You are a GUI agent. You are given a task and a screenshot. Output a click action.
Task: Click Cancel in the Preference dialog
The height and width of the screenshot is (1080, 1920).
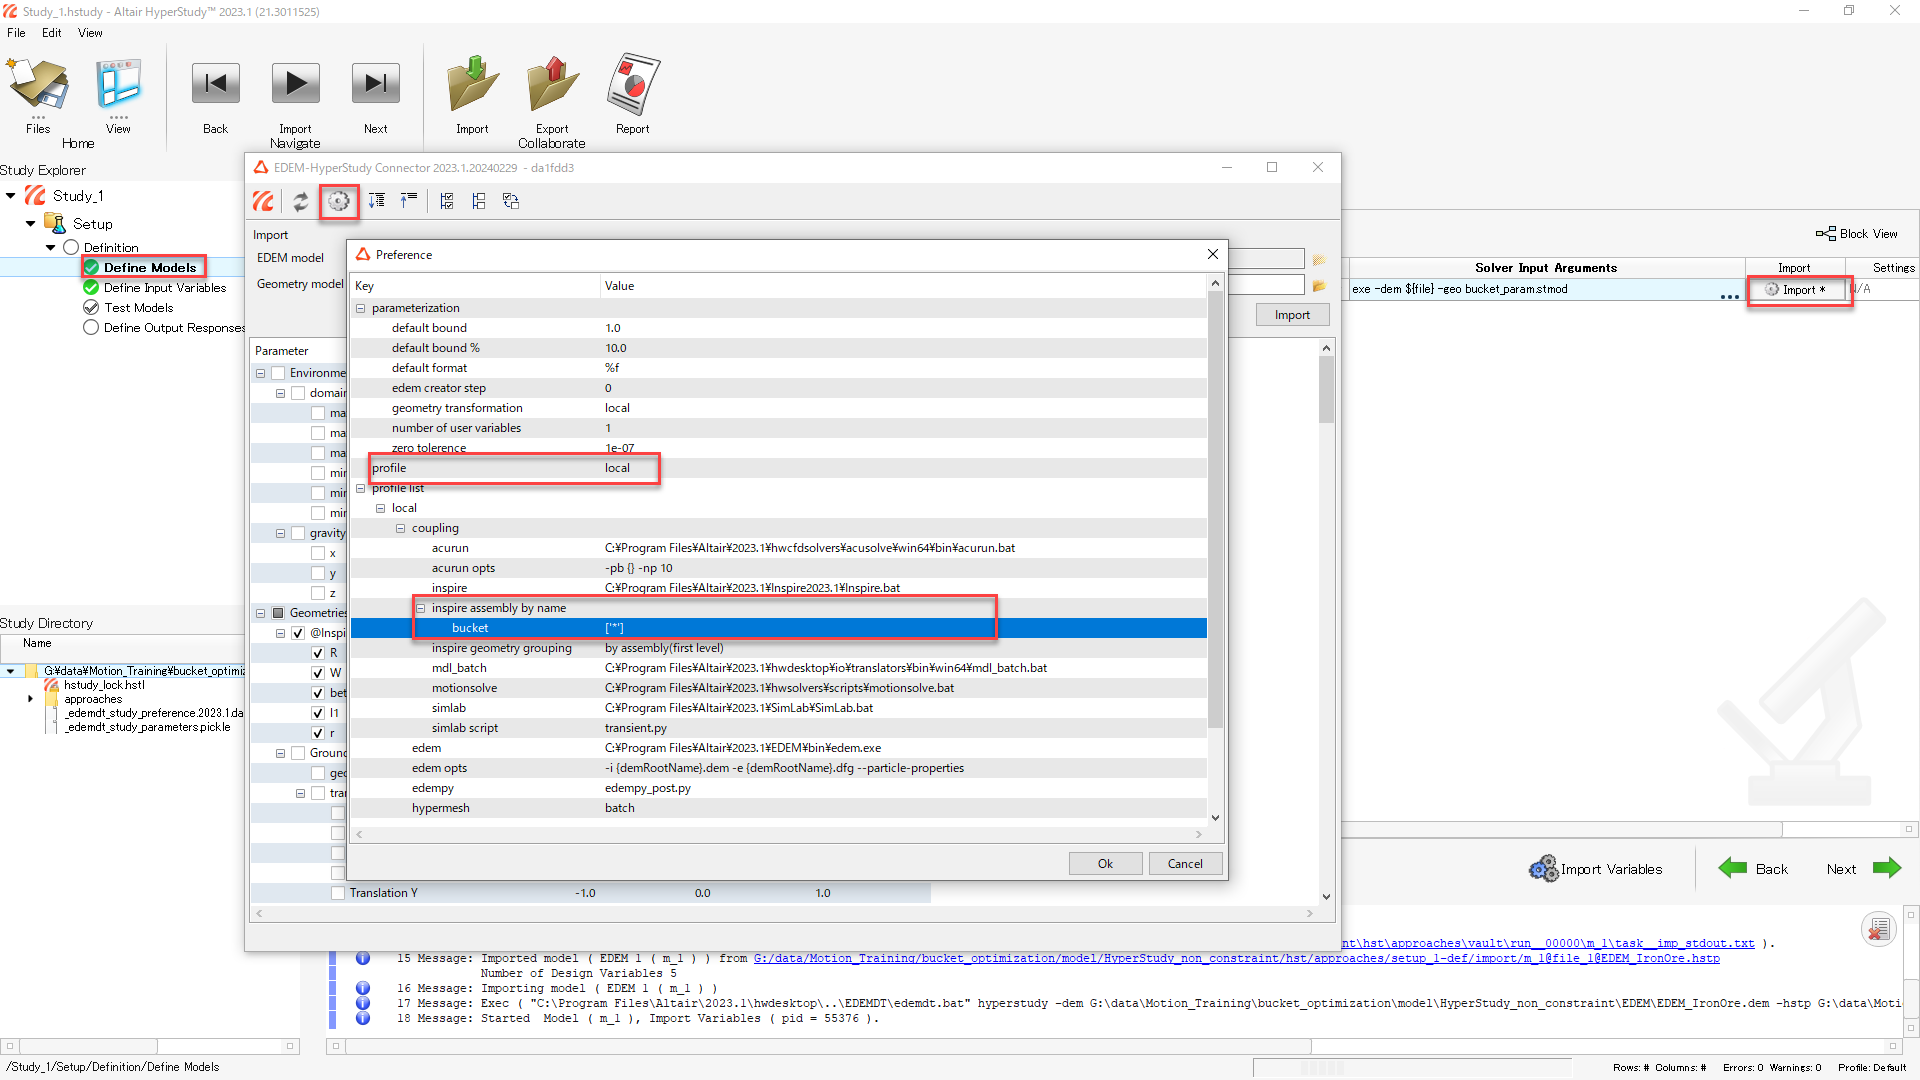click(x=1185, y=864)
